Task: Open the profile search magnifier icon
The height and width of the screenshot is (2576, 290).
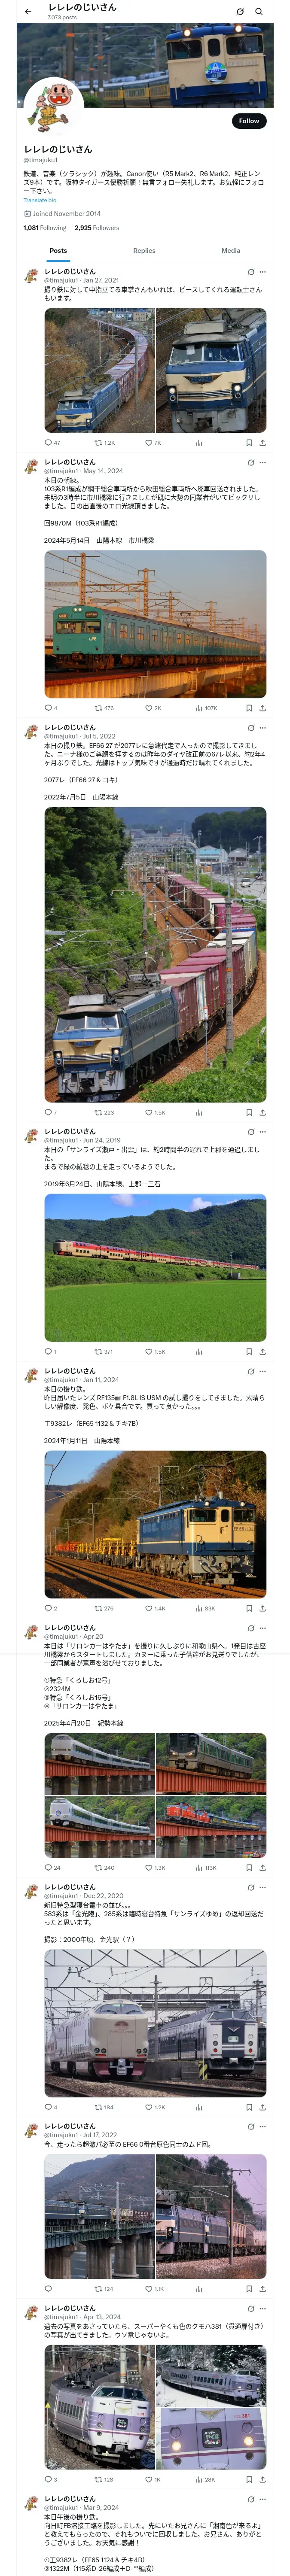Action: (x=258, y=11)
